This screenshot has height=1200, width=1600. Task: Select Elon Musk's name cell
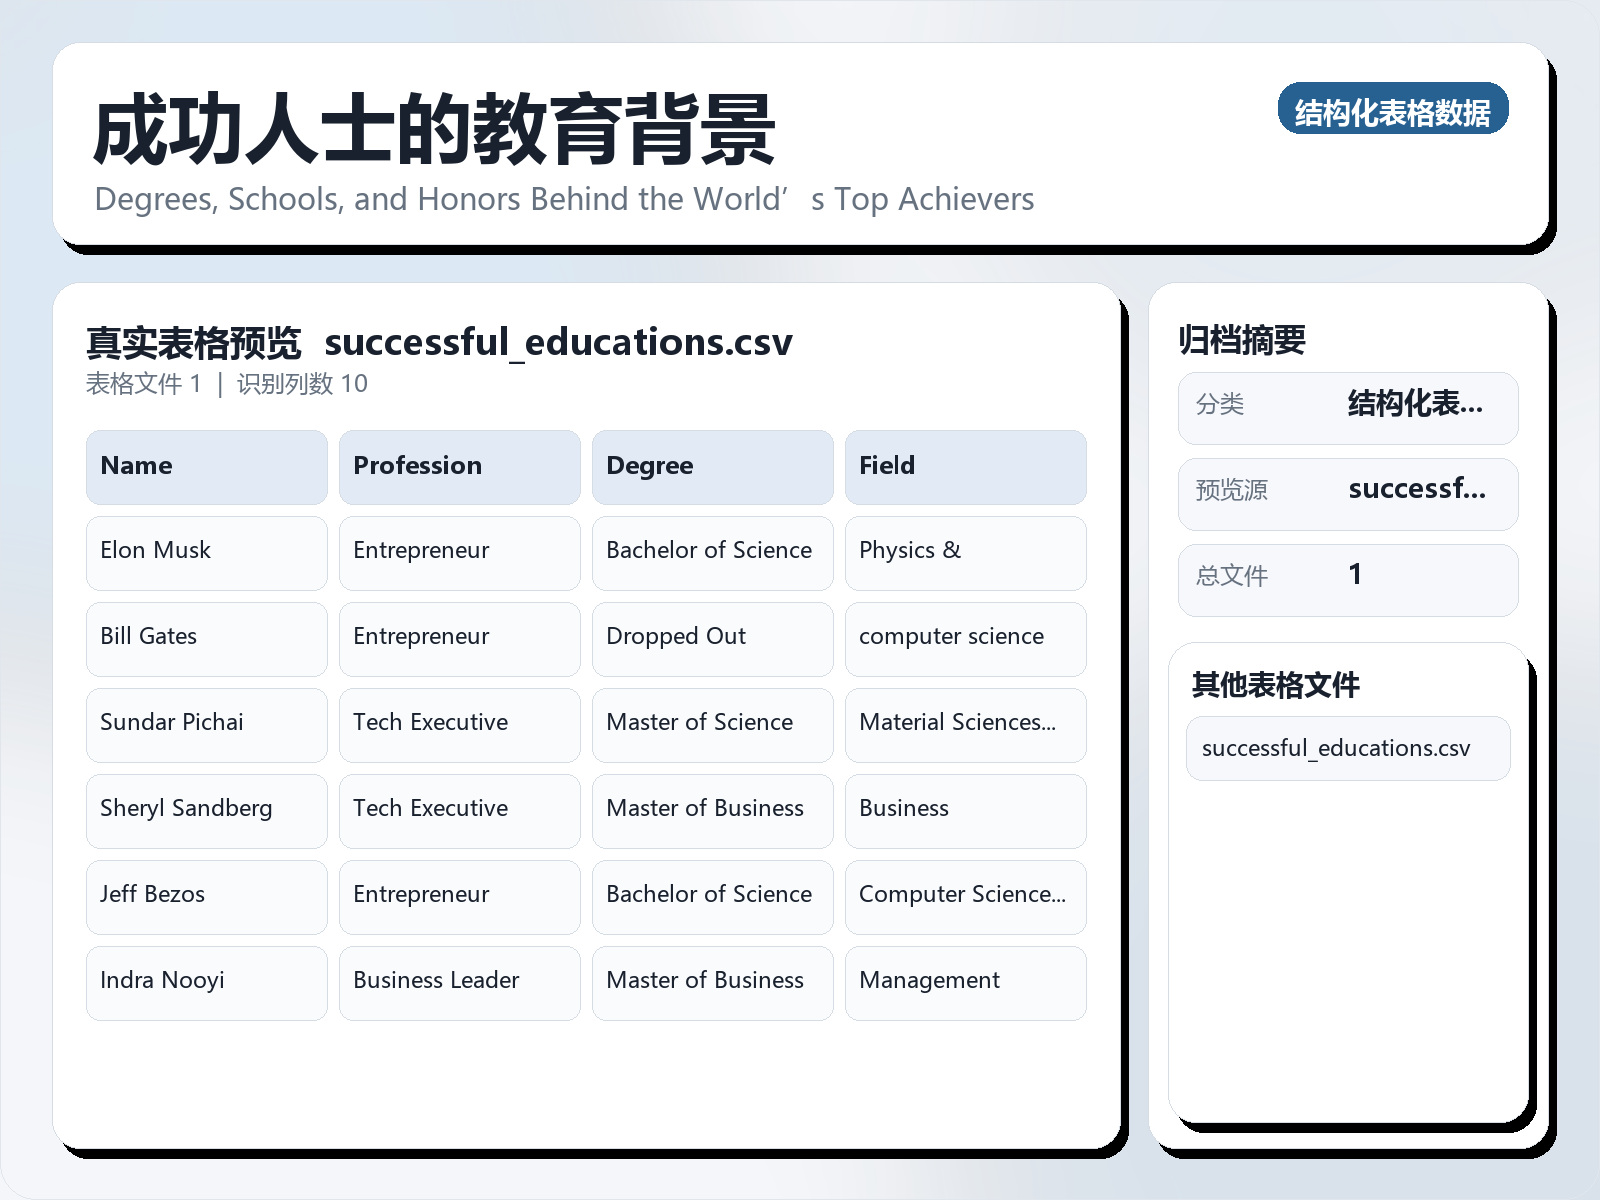(206, 552)
